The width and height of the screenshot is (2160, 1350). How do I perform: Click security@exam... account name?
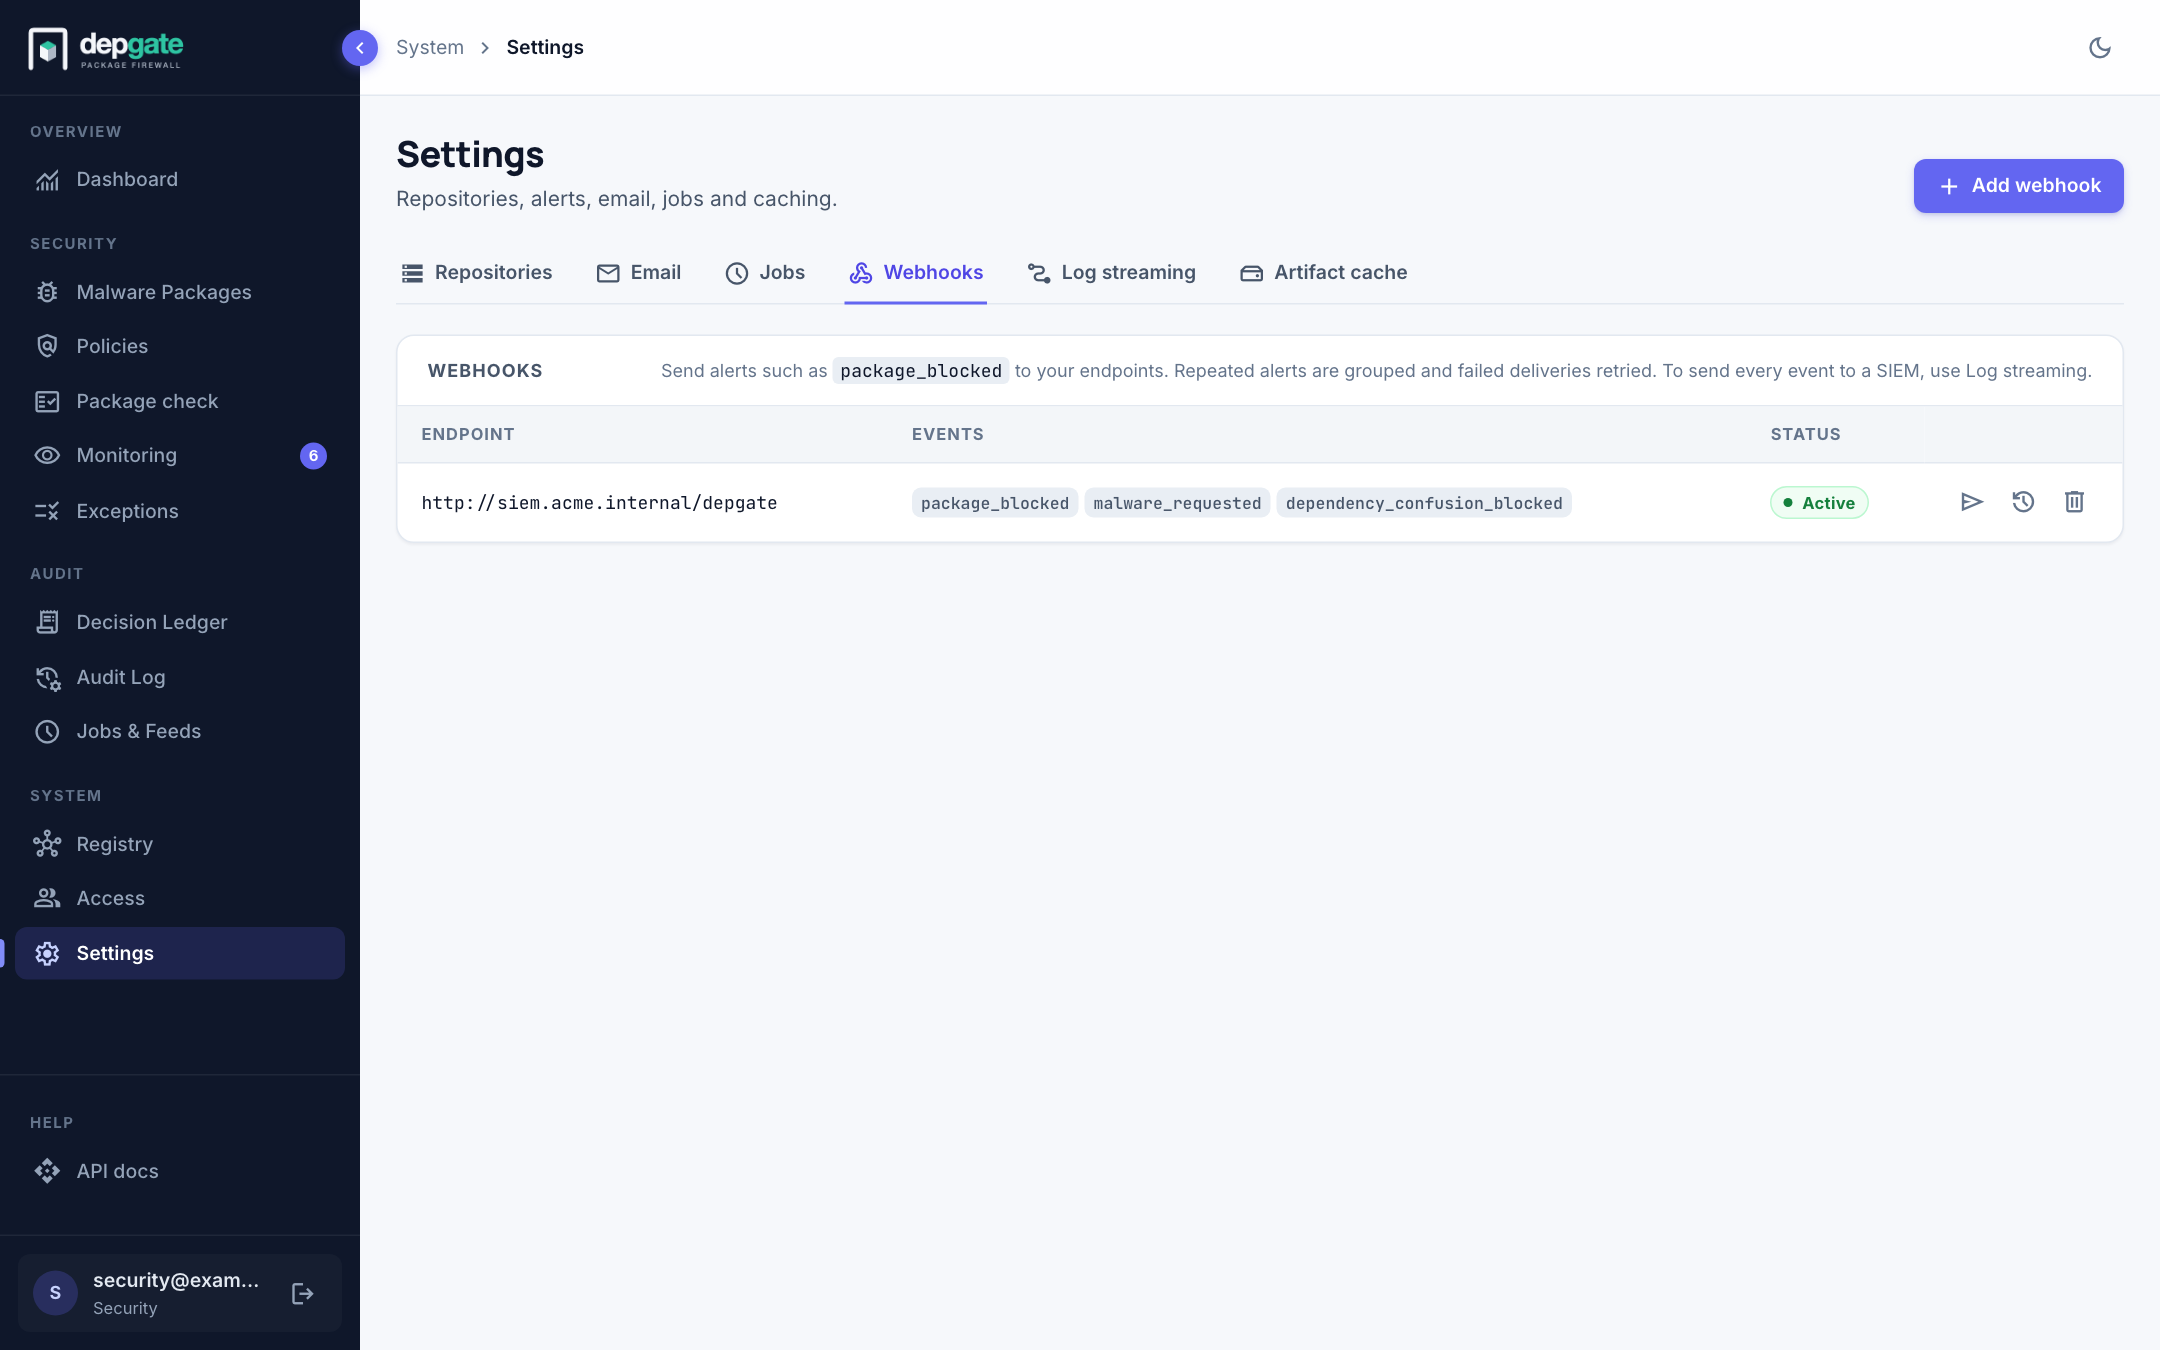point(176,1281)
